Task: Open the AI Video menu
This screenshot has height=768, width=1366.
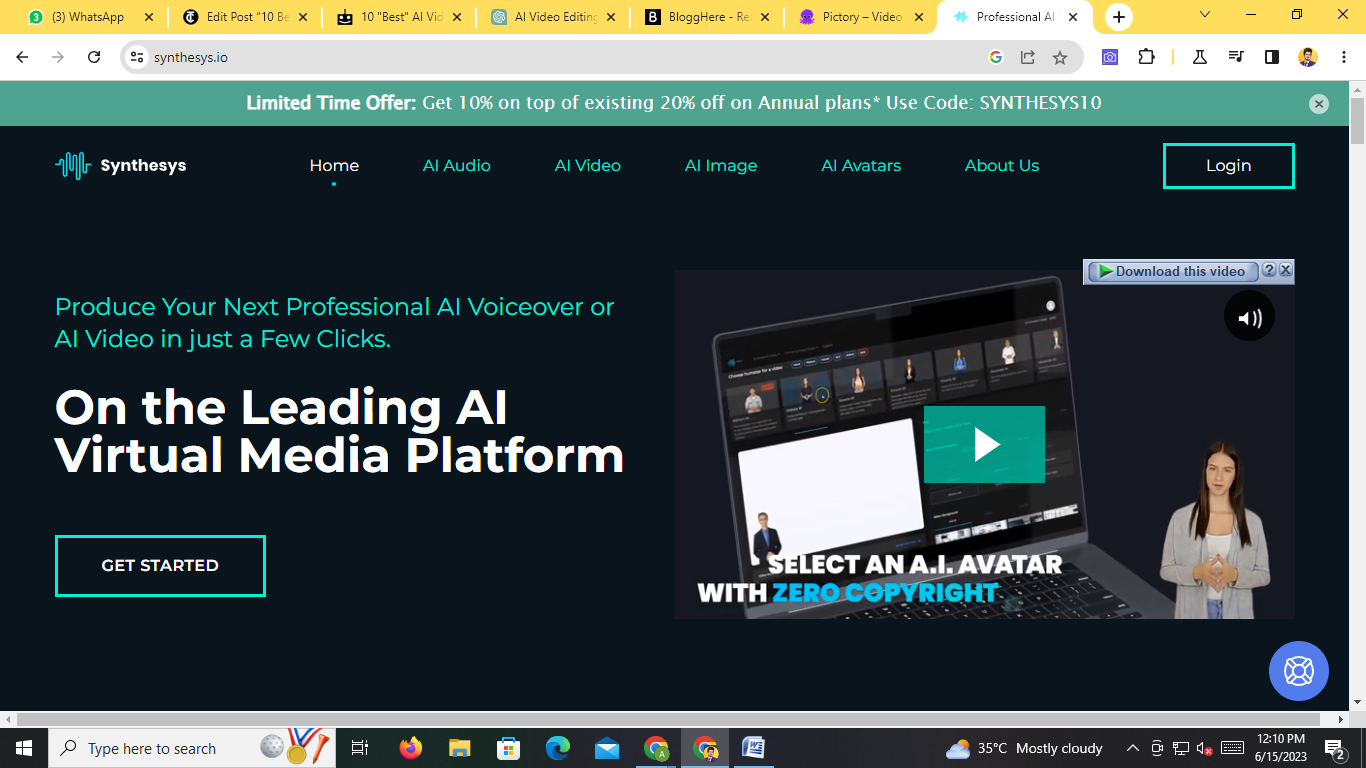Action: point(588,166)
